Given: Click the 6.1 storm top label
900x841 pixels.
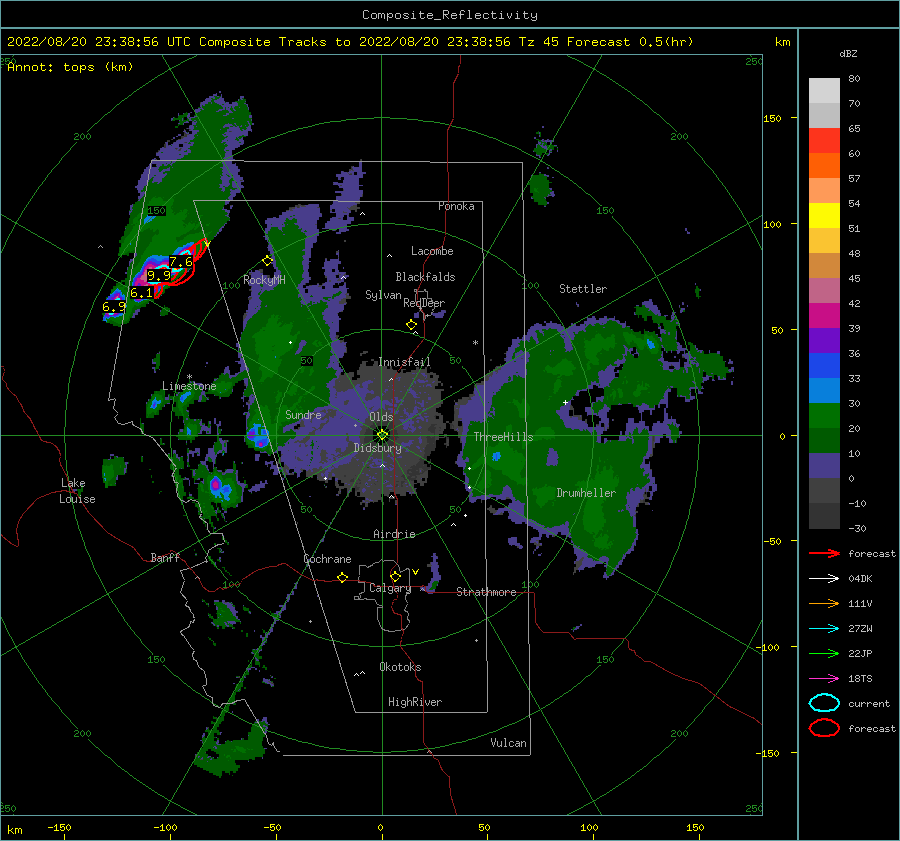Looking at the screenshot, I should 141,293.
